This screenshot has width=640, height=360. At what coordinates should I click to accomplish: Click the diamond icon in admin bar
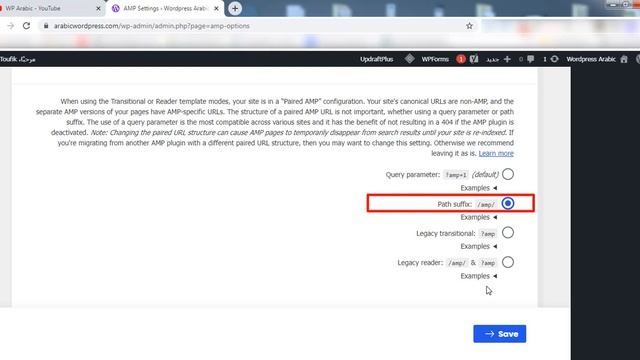click(x=409, y=59)
